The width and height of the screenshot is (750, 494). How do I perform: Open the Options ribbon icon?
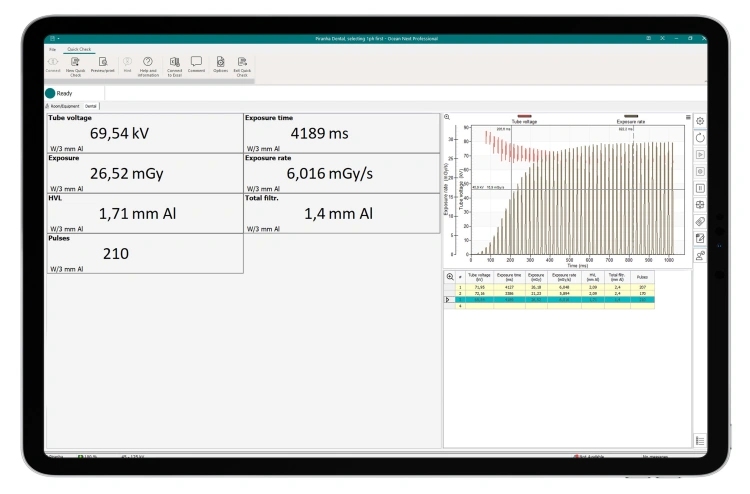(220, 62)
